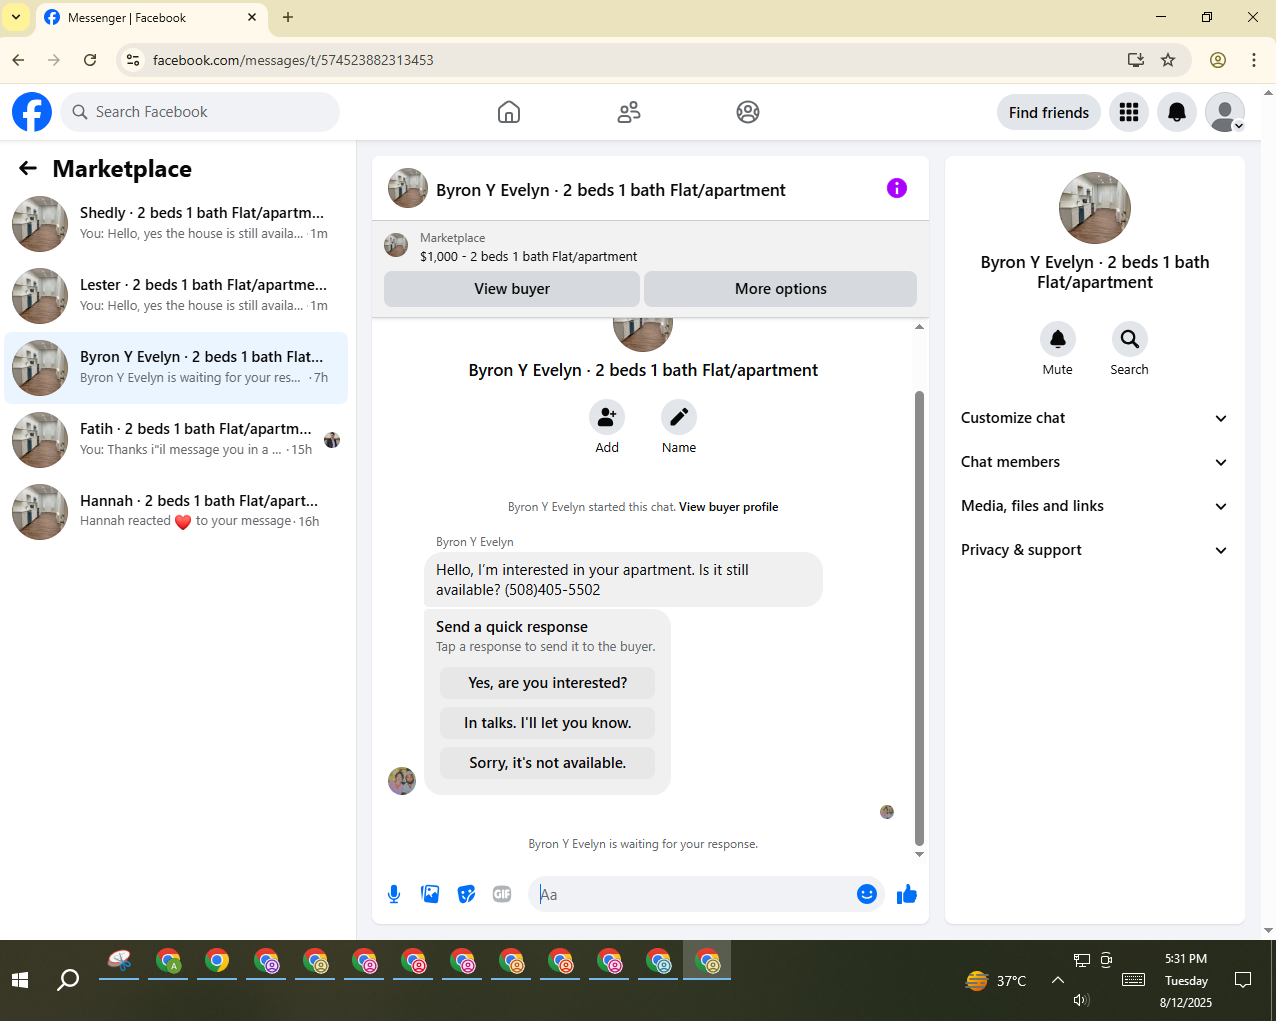Click the More options button
This screenshot has height=1021, width=1276.
(x=781, y=289)
